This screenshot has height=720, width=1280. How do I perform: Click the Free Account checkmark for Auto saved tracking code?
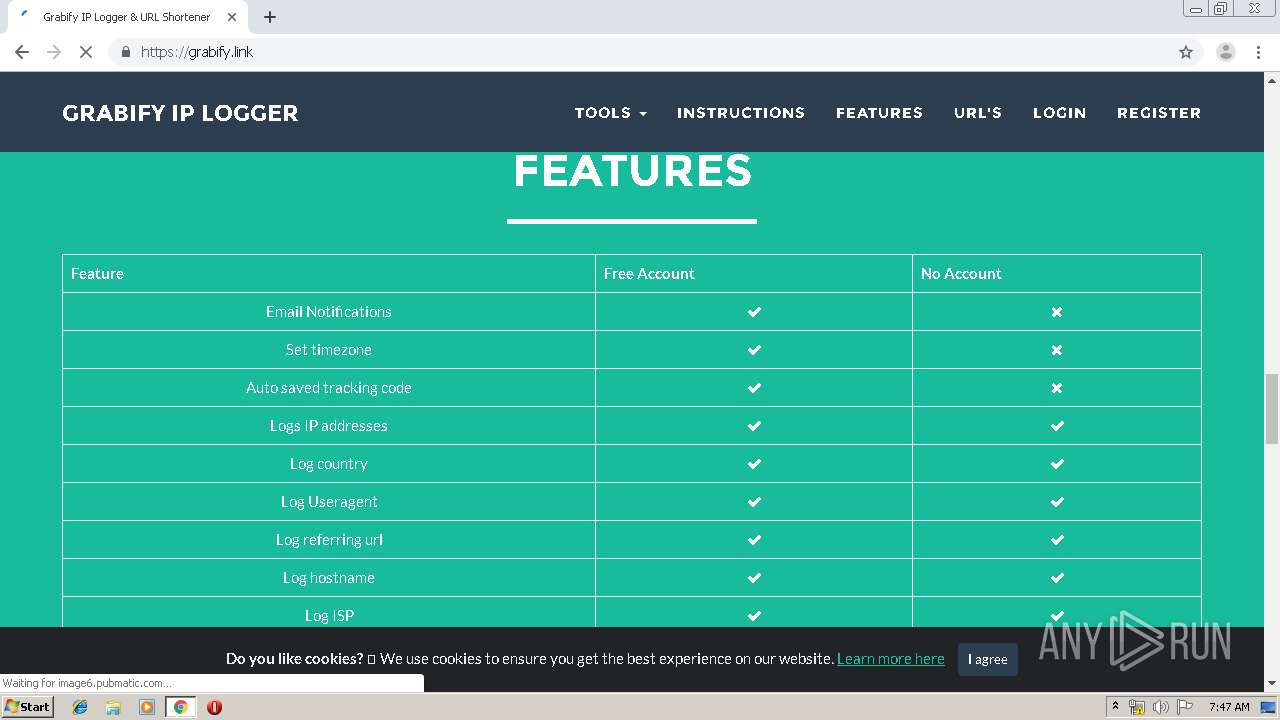pyautogui.click(x=754, y=388)
